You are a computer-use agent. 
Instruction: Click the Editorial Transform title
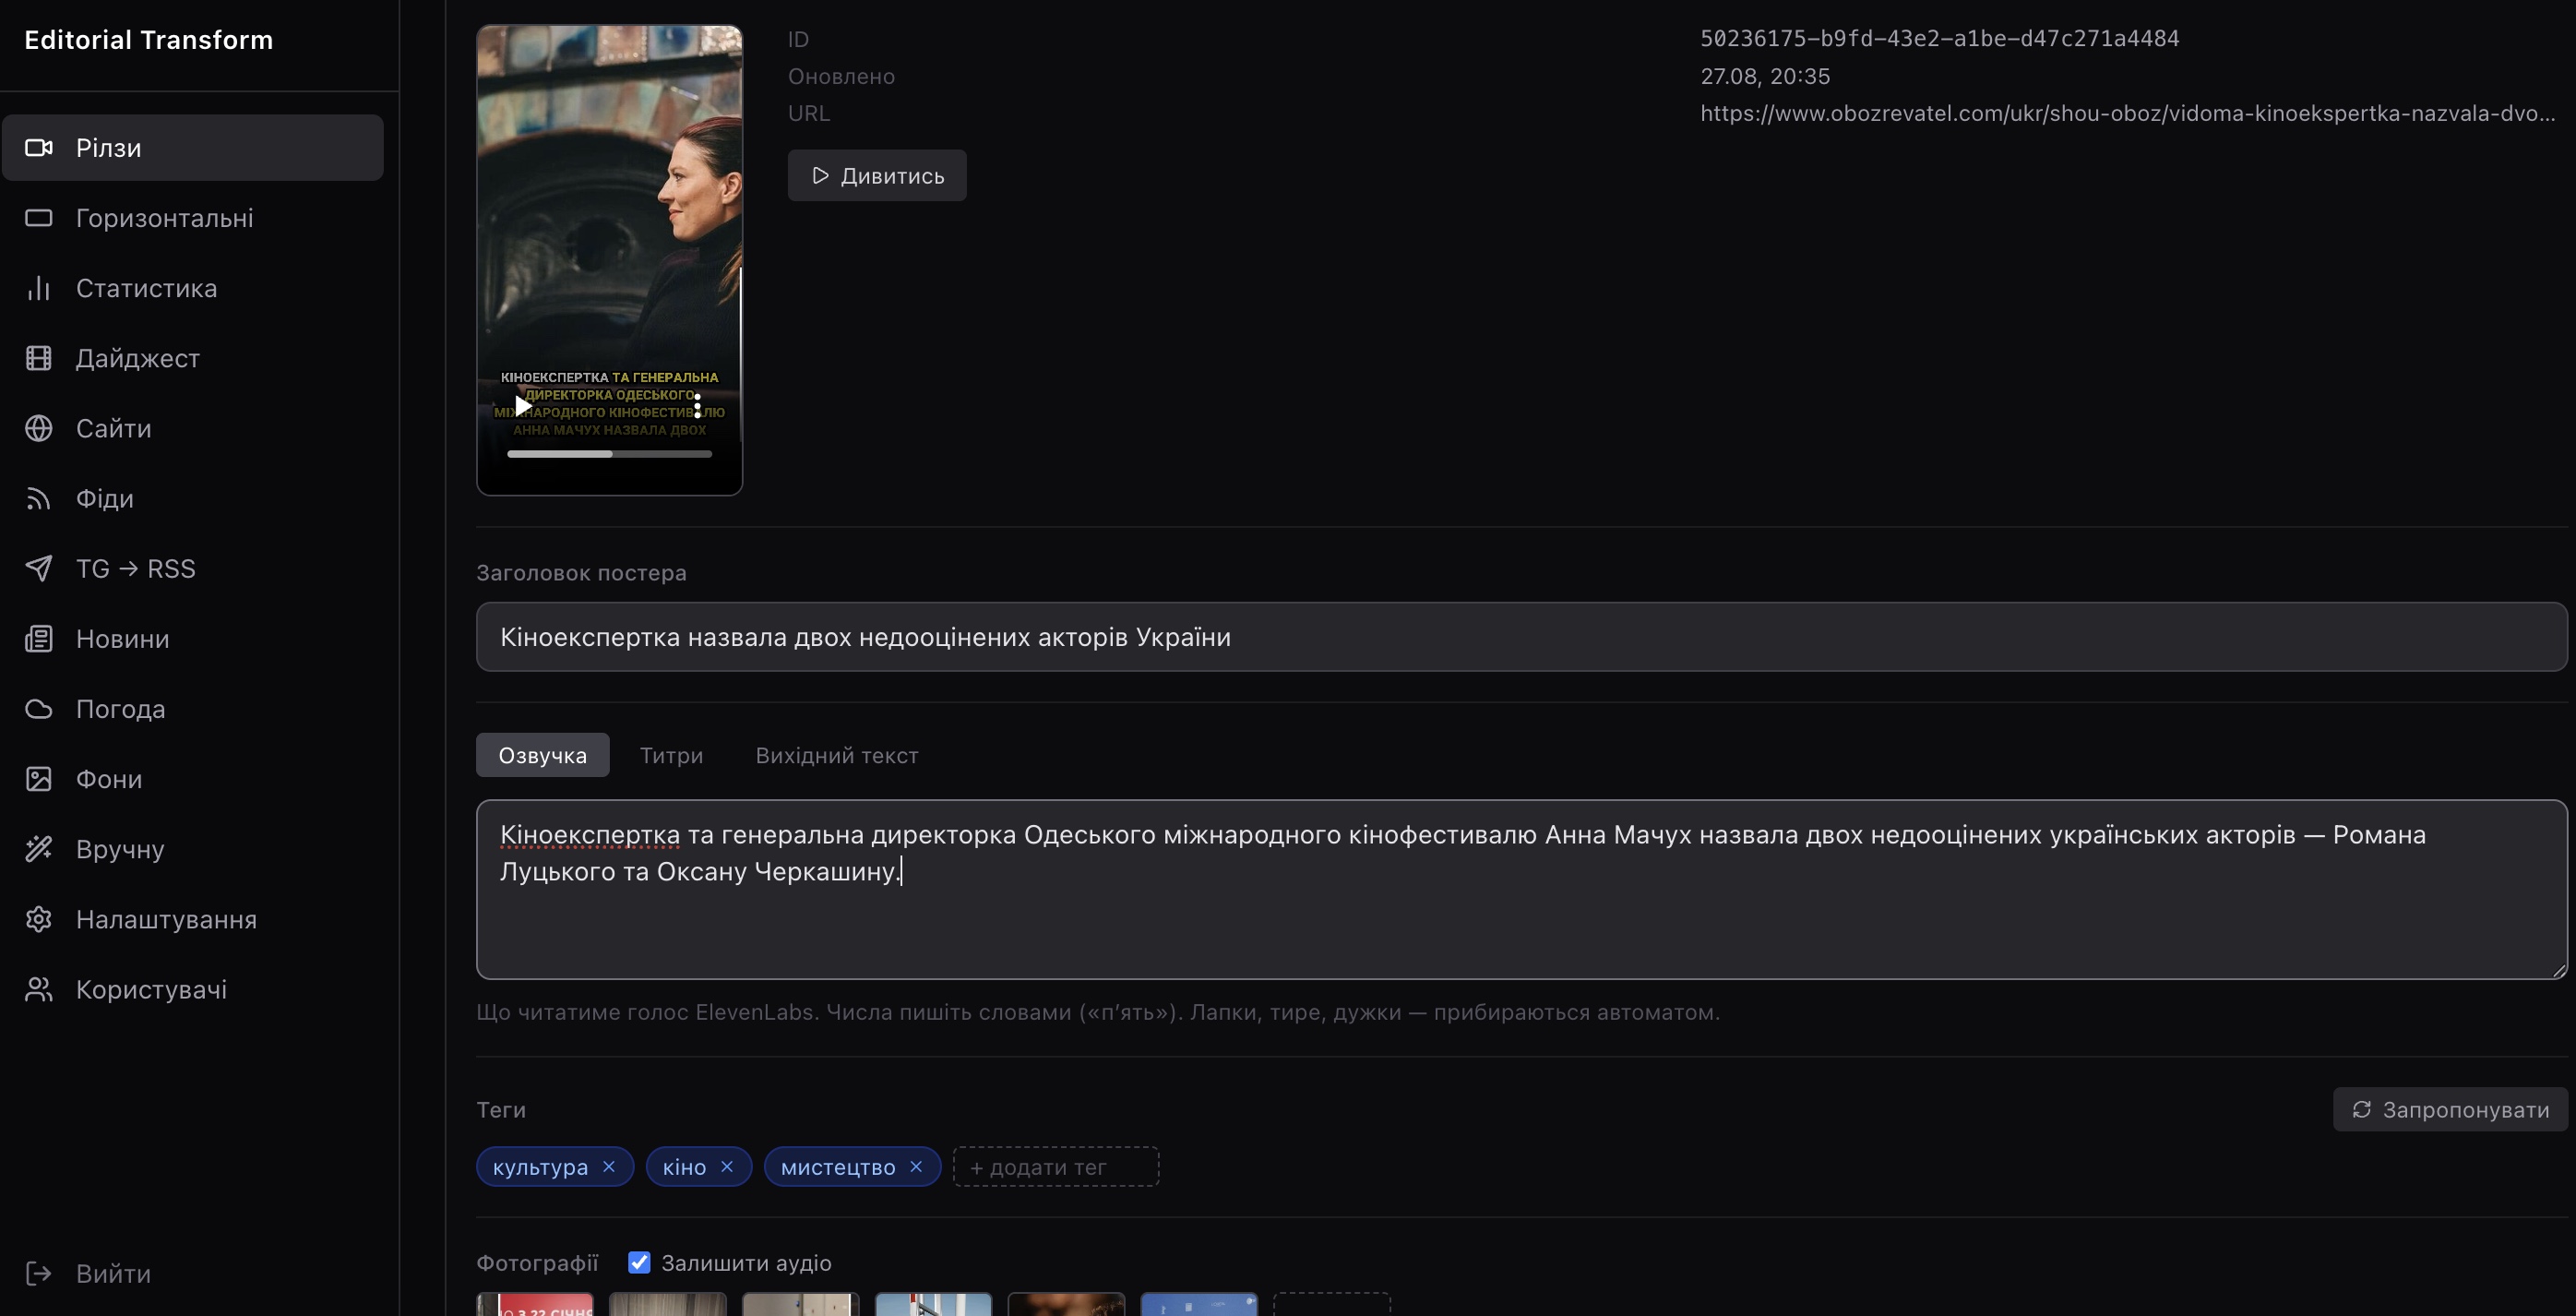tap(149, 40)
